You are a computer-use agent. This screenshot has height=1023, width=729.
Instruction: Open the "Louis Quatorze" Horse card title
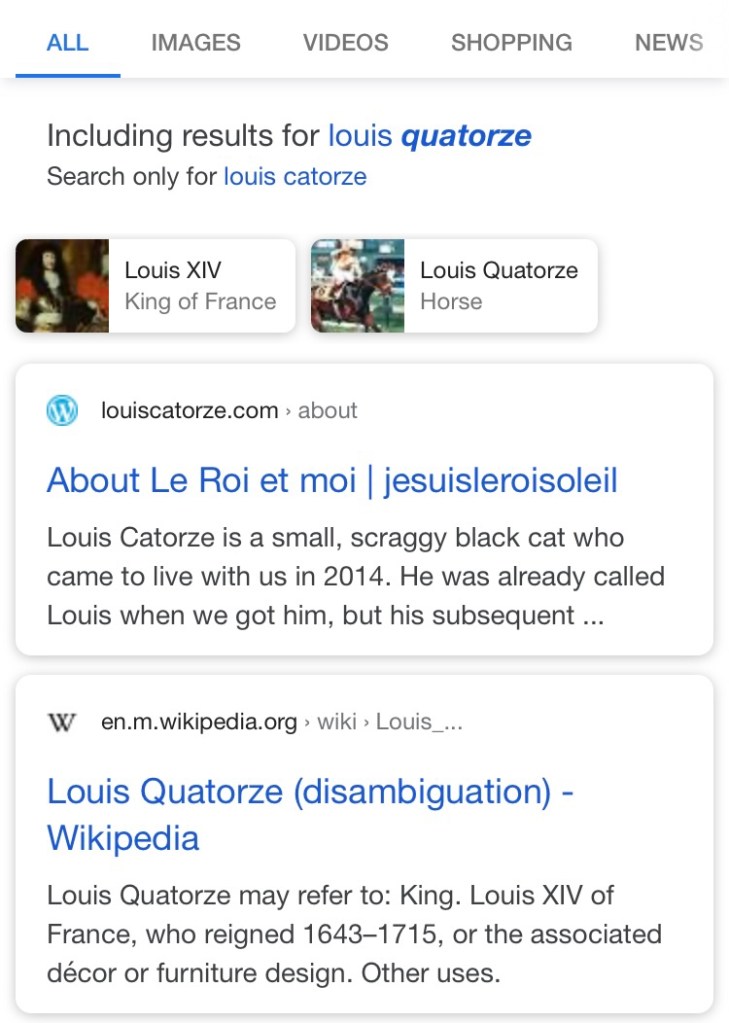(x=498, y=271)
